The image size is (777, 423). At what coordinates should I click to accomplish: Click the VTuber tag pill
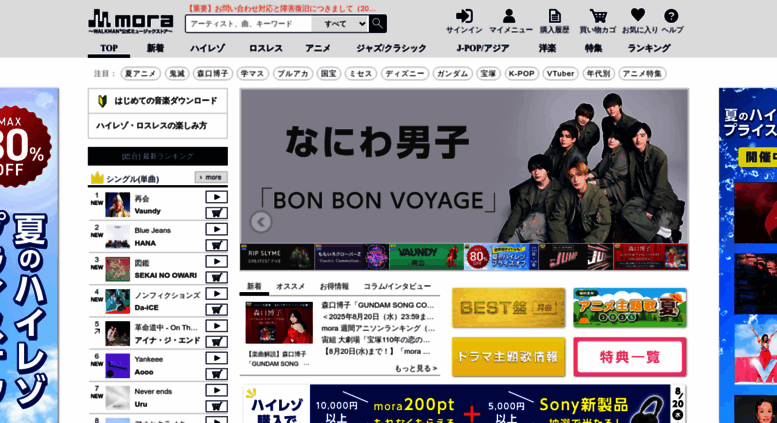point(560,74)
